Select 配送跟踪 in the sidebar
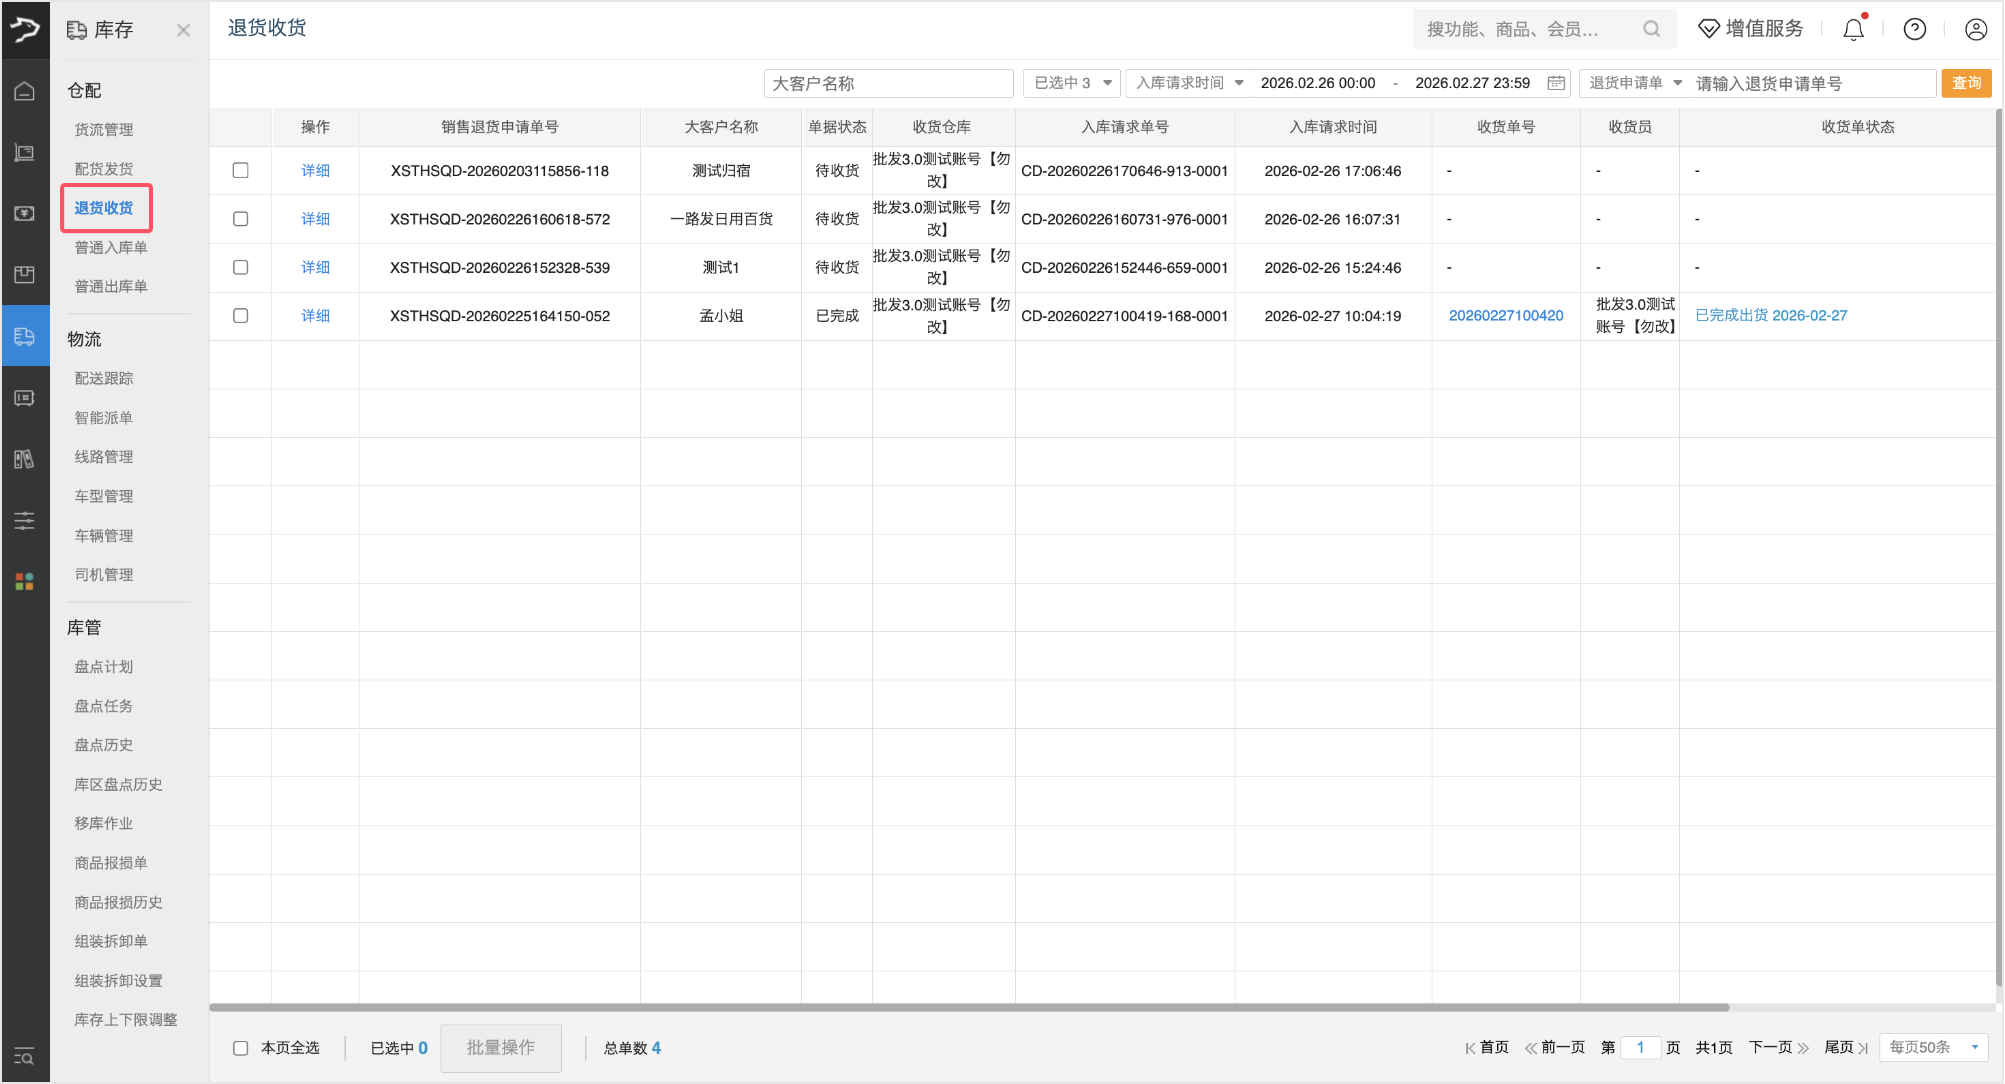Screen dimensions: 2005x1084 point(104,378)
